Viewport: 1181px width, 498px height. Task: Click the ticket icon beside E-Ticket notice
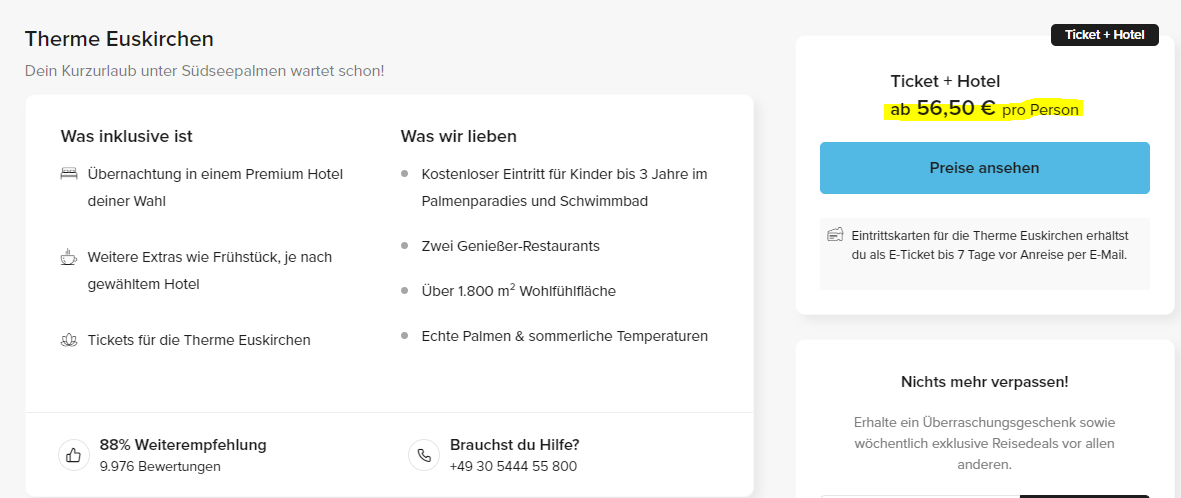835,234
